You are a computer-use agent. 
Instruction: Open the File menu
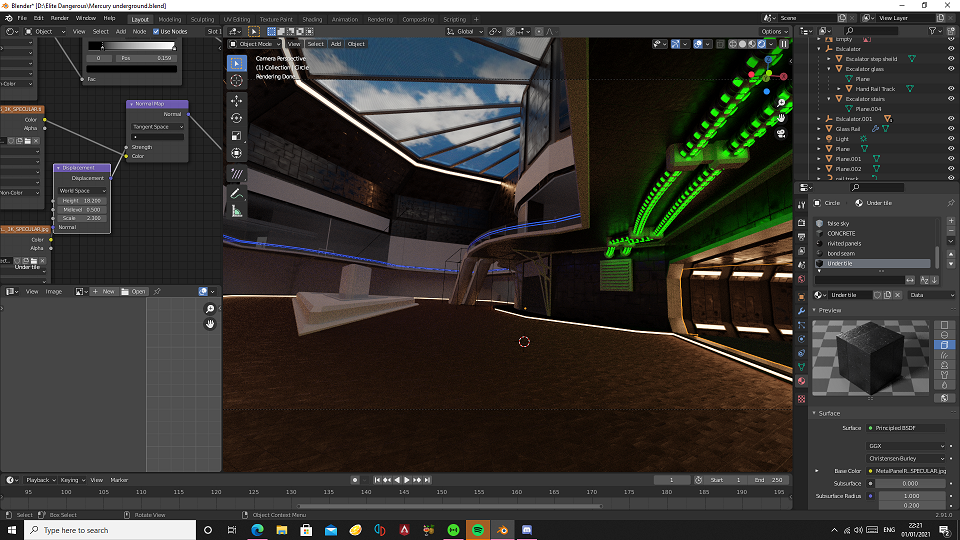(x=22, y=18)
